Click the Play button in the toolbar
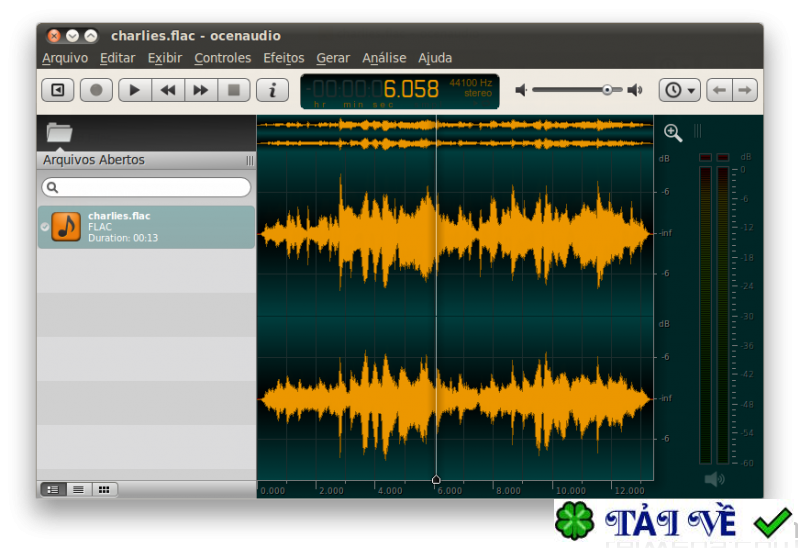The height and width of the screenshot is (548, 800). pyautogui.click(x=135, y=90)
